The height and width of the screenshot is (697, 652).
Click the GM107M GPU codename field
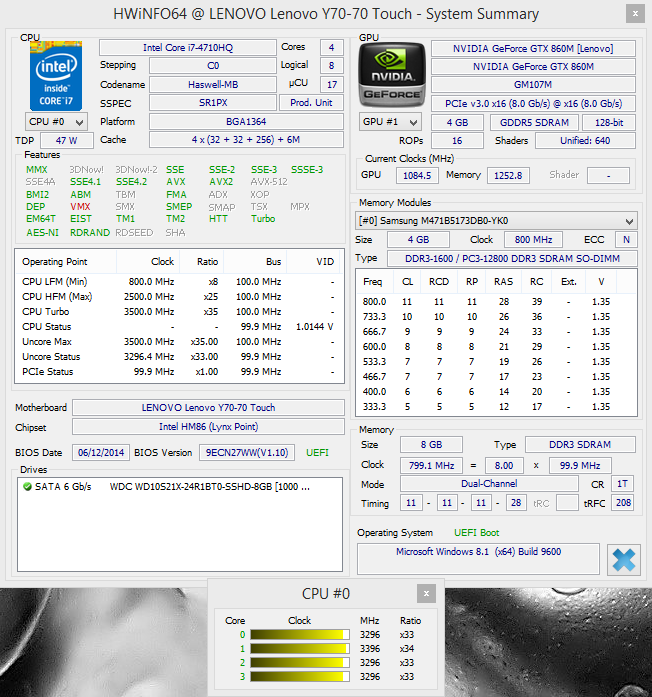pos(533,84)
